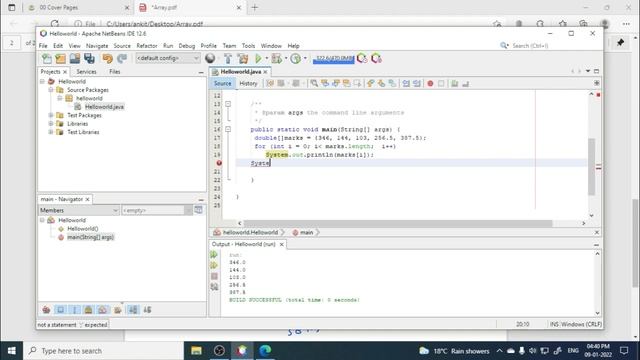Open the default config dropdown
The height and width of the screenshot is (360, 640).
coord(168,58)
